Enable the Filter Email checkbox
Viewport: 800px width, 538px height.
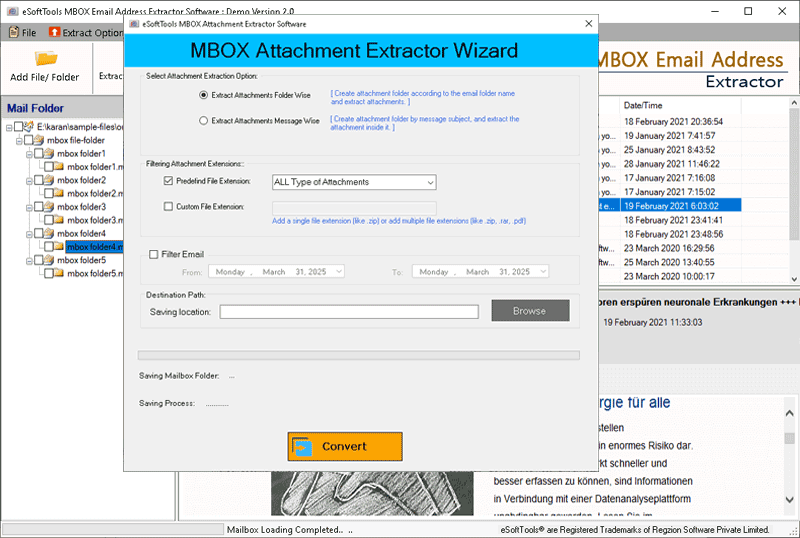154,254
